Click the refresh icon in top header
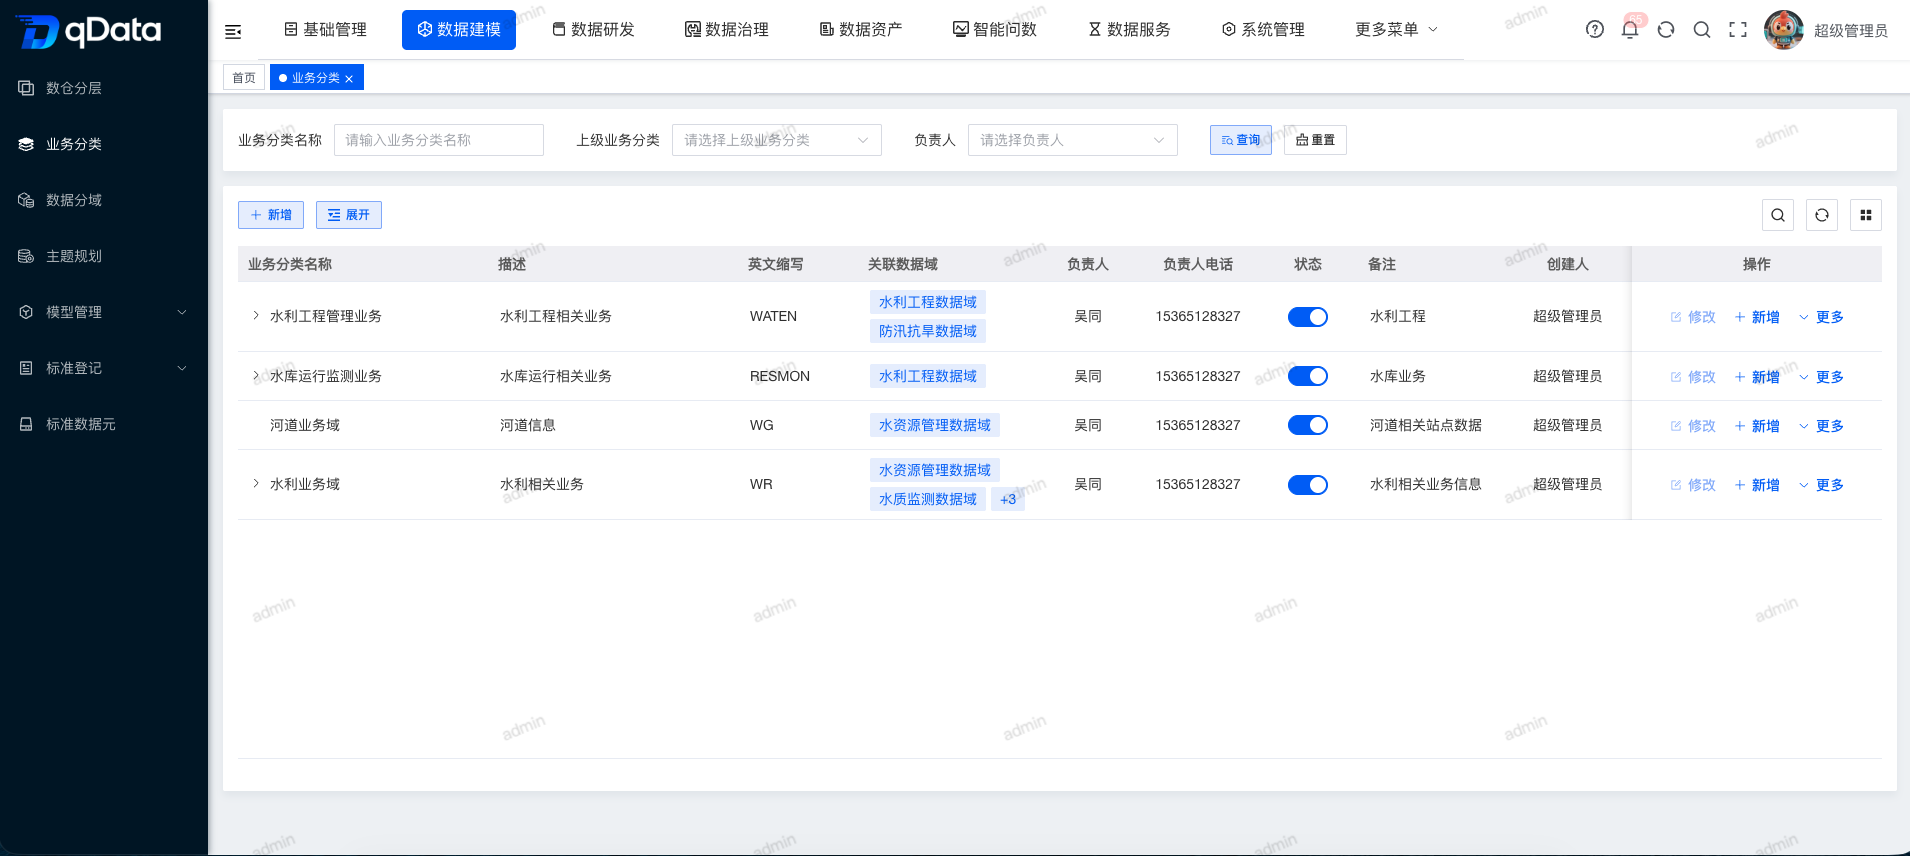1910x856 pixels. [1666, 30]
